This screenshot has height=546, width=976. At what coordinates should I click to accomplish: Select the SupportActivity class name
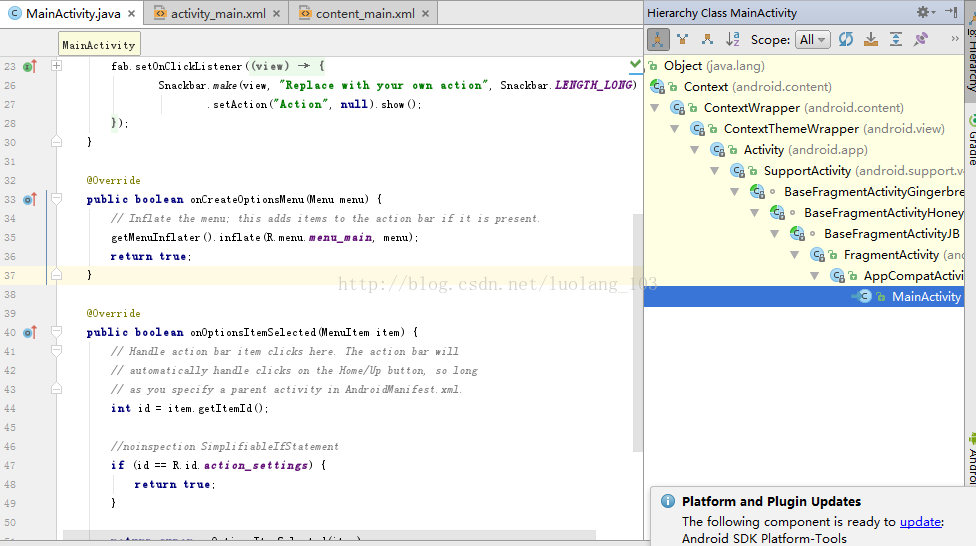click(807, 171)
